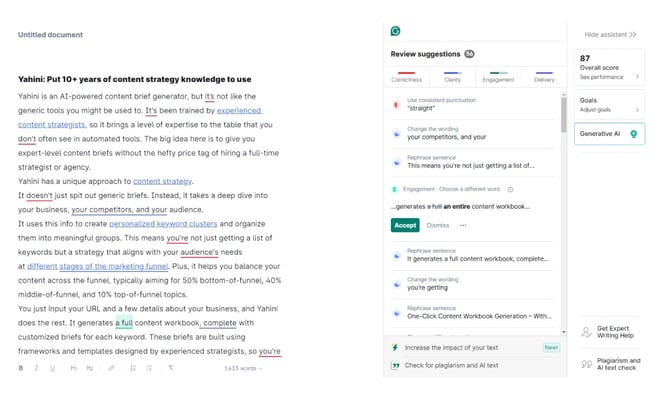Insert a link with the chain icon
The width and height of the screenshot is (666, 400).
111,368
